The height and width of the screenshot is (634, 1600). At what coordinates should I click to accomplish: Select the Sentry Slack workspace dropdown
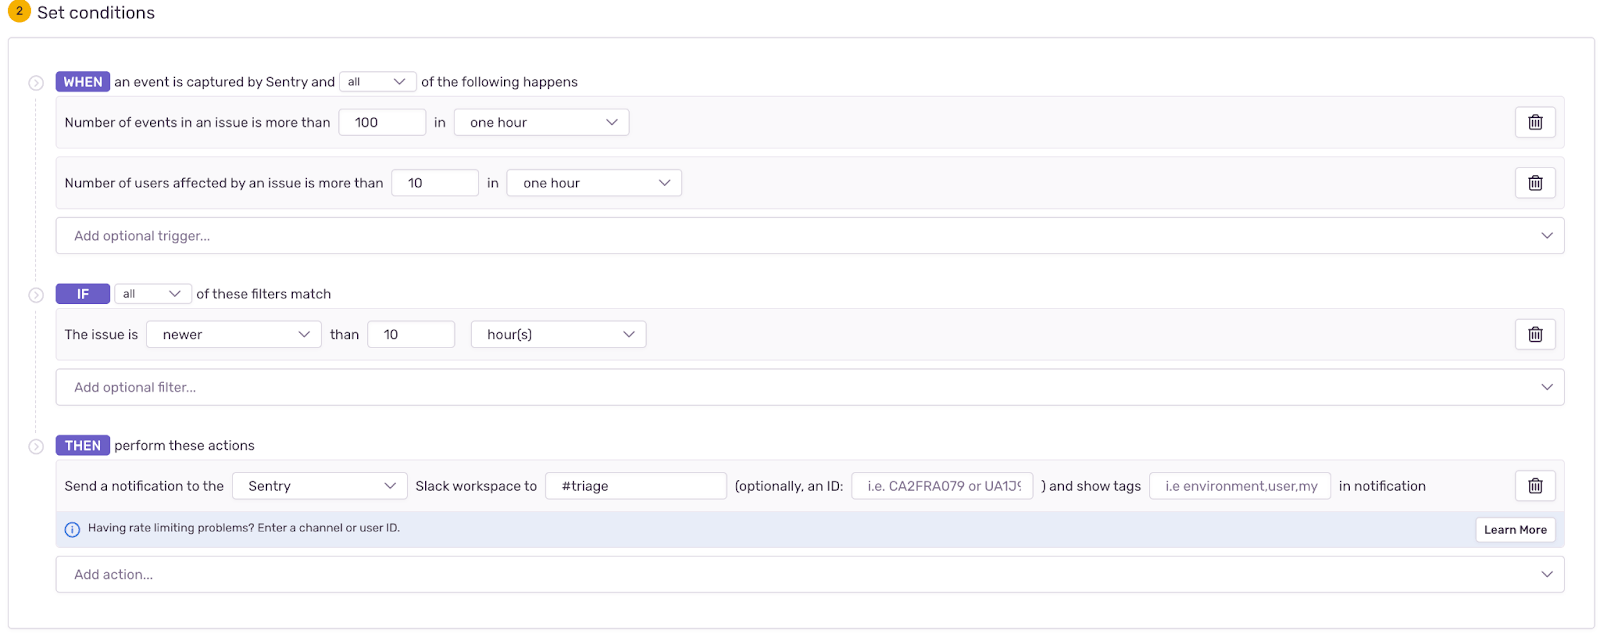[320, 486]
